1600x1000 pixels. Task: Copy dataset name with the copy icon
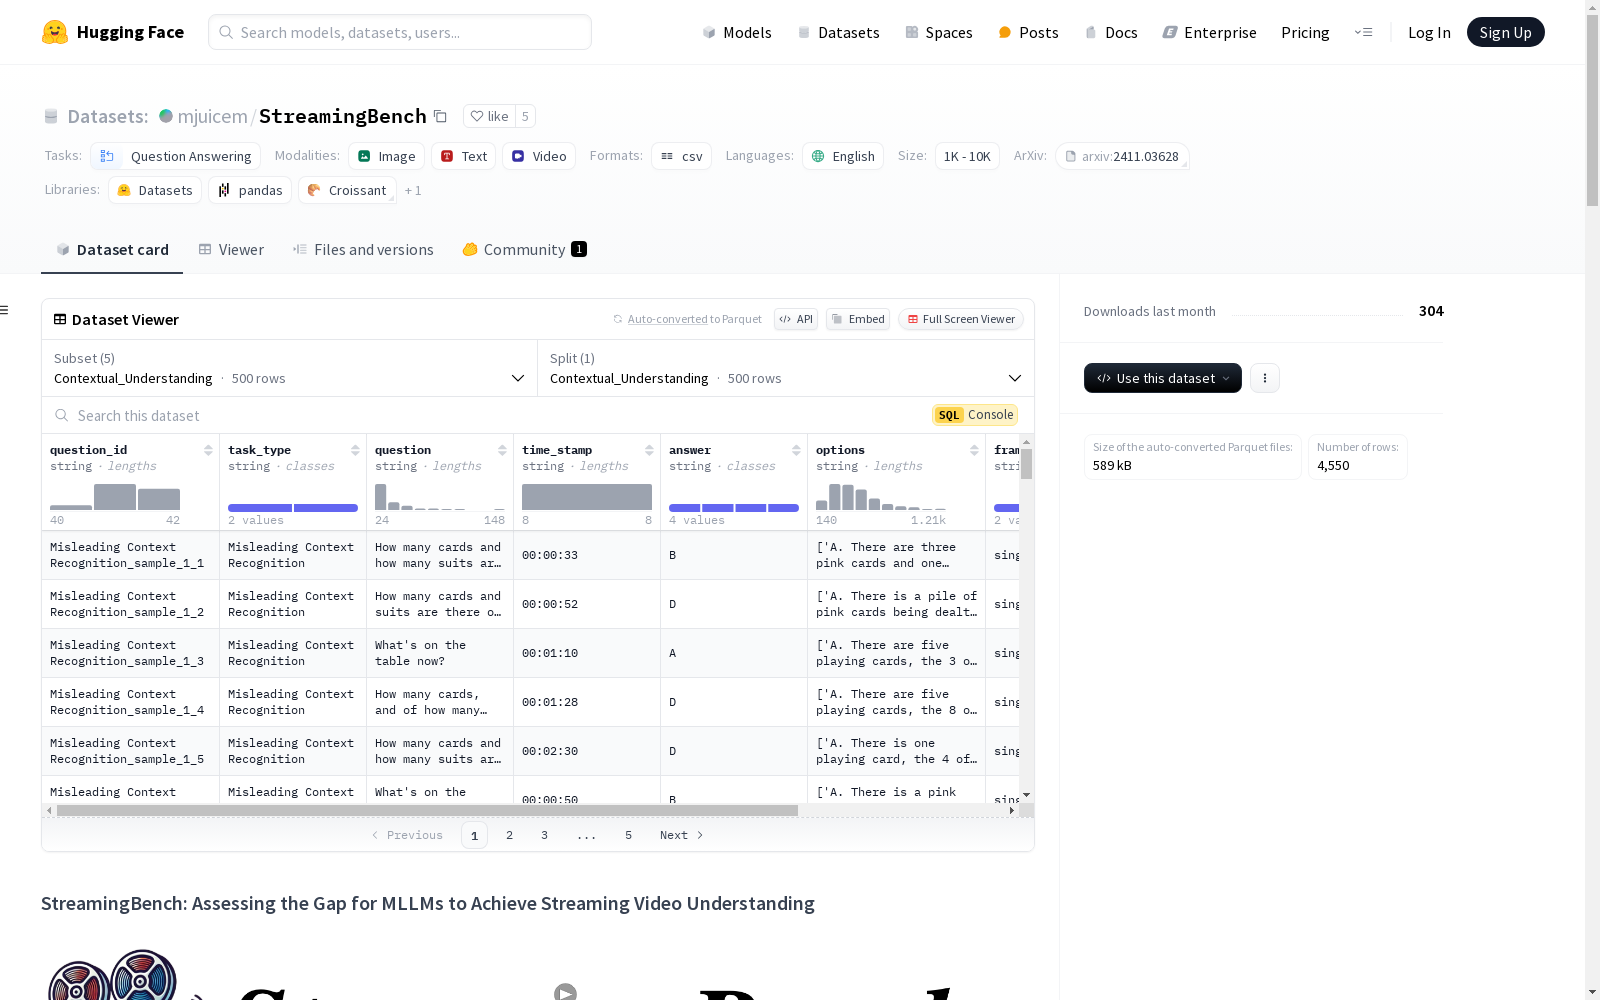point(440,116)
